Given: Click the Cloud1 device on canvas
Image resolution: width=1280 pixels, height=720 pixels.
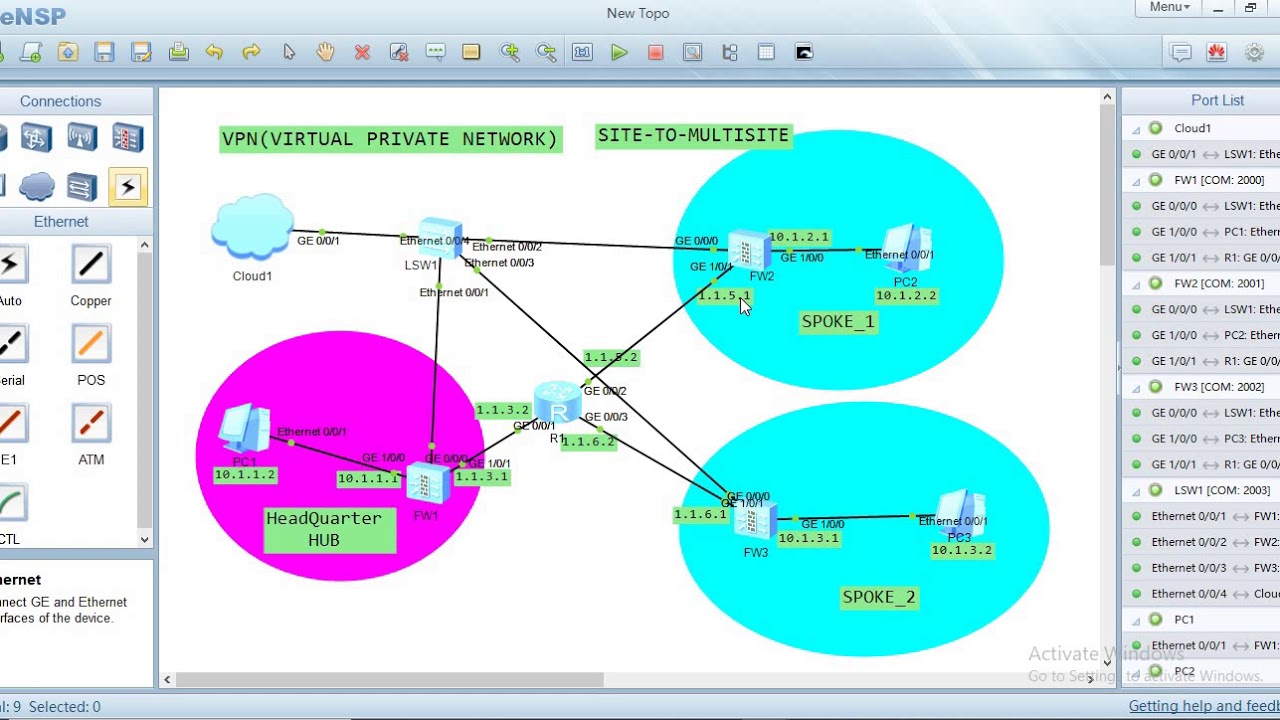Looking at the screenshot, I should [252, 228].
